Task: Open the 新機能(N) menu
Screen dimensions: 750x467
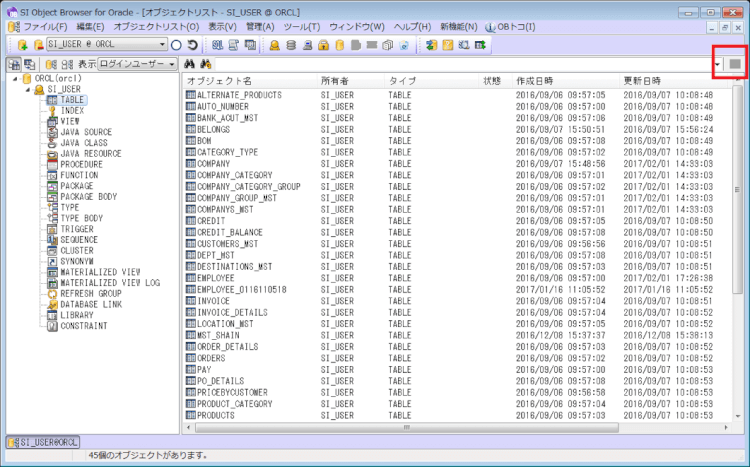Action: pos(459,27)
